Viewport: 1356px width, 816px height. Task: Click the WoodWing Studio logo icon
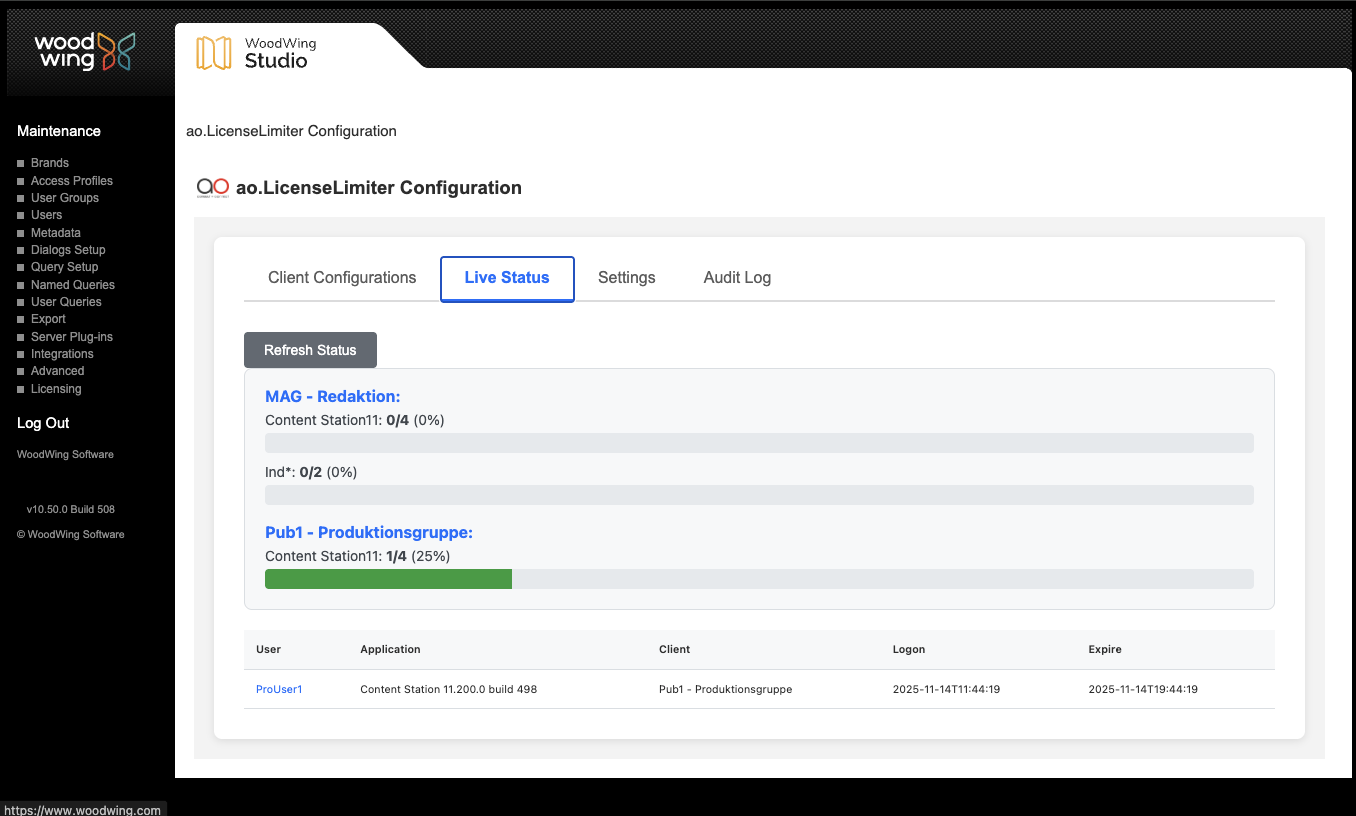(x=213, y=53)
